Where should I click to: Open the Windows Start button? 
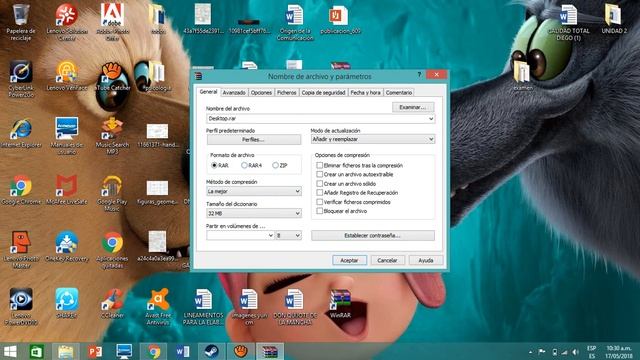[x=10, y=351]
